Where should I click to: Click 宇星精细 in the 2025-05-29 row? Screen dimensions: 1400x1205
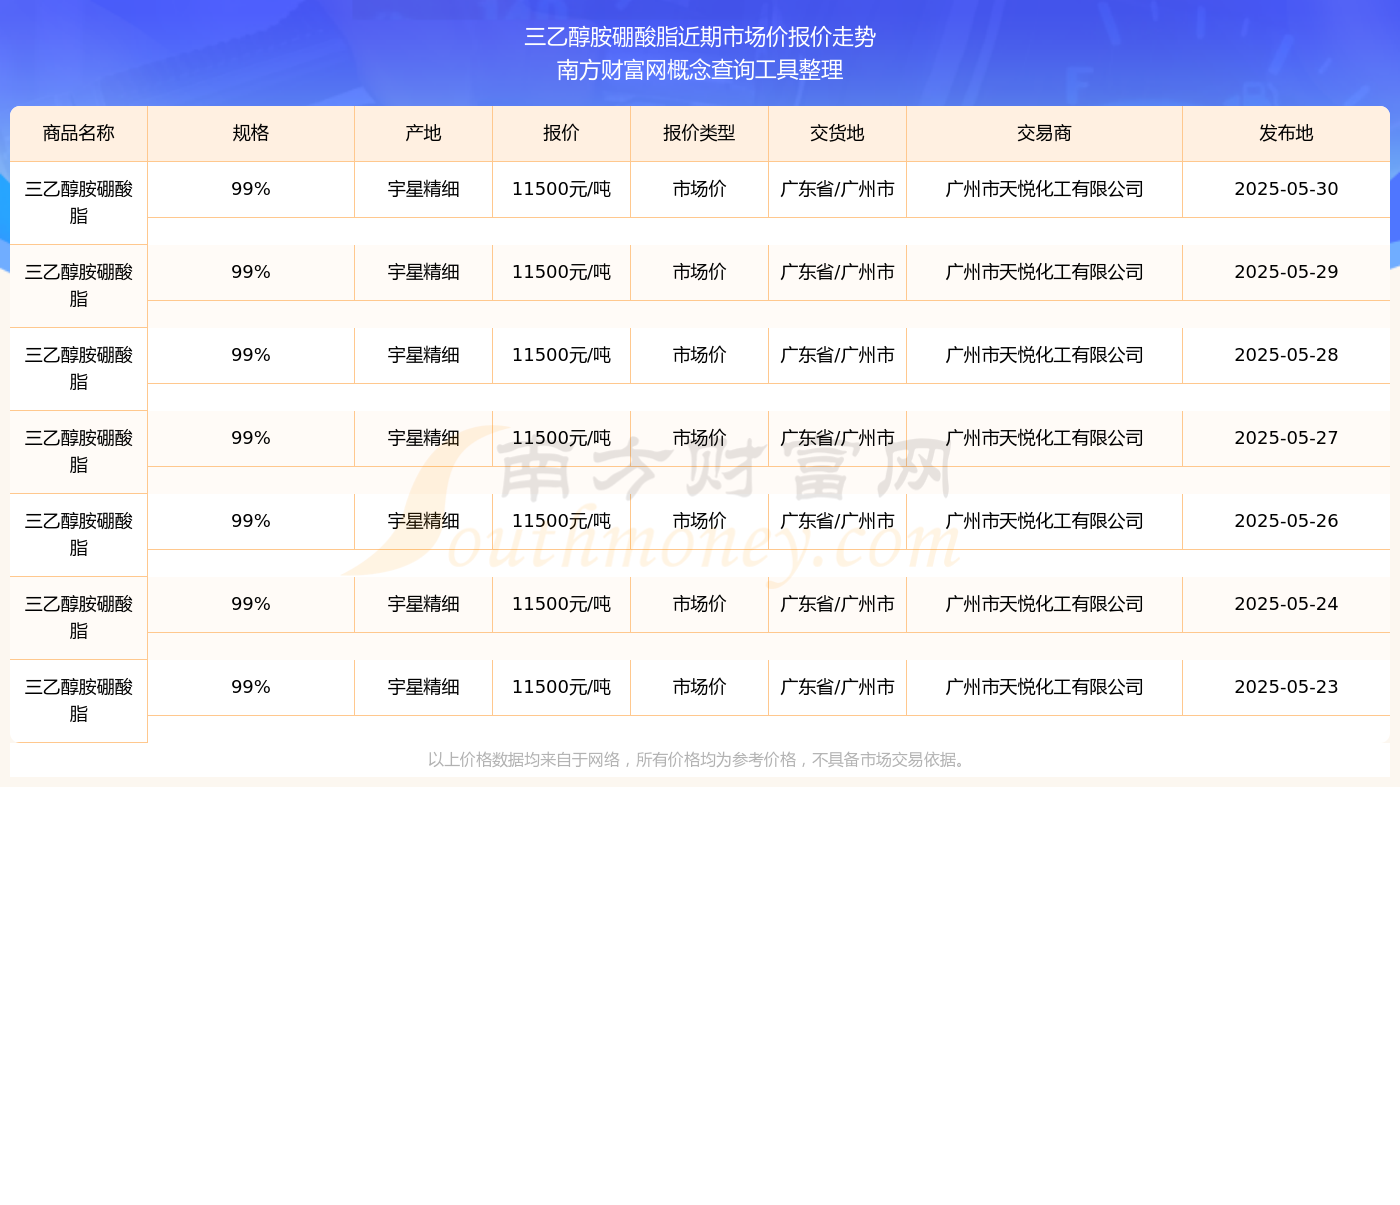[424, 272]
